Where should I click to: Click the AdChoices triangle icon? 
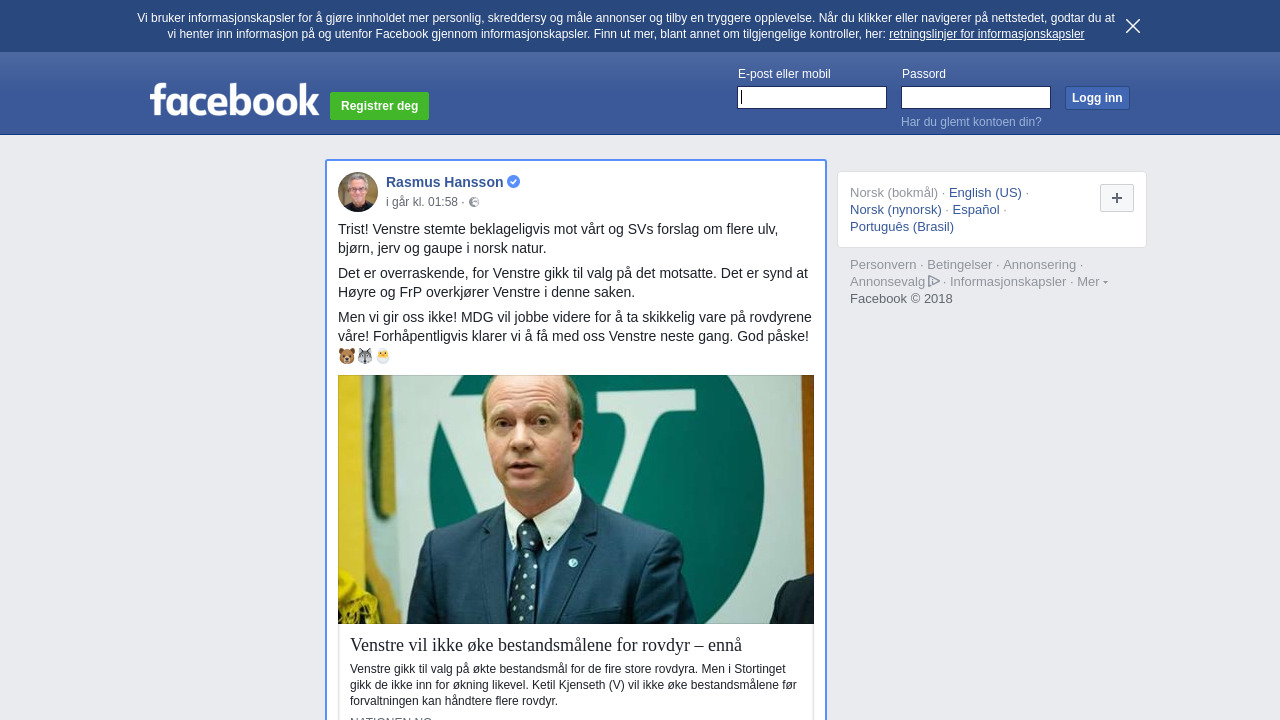pyautogui.click(x=934, y=282)
